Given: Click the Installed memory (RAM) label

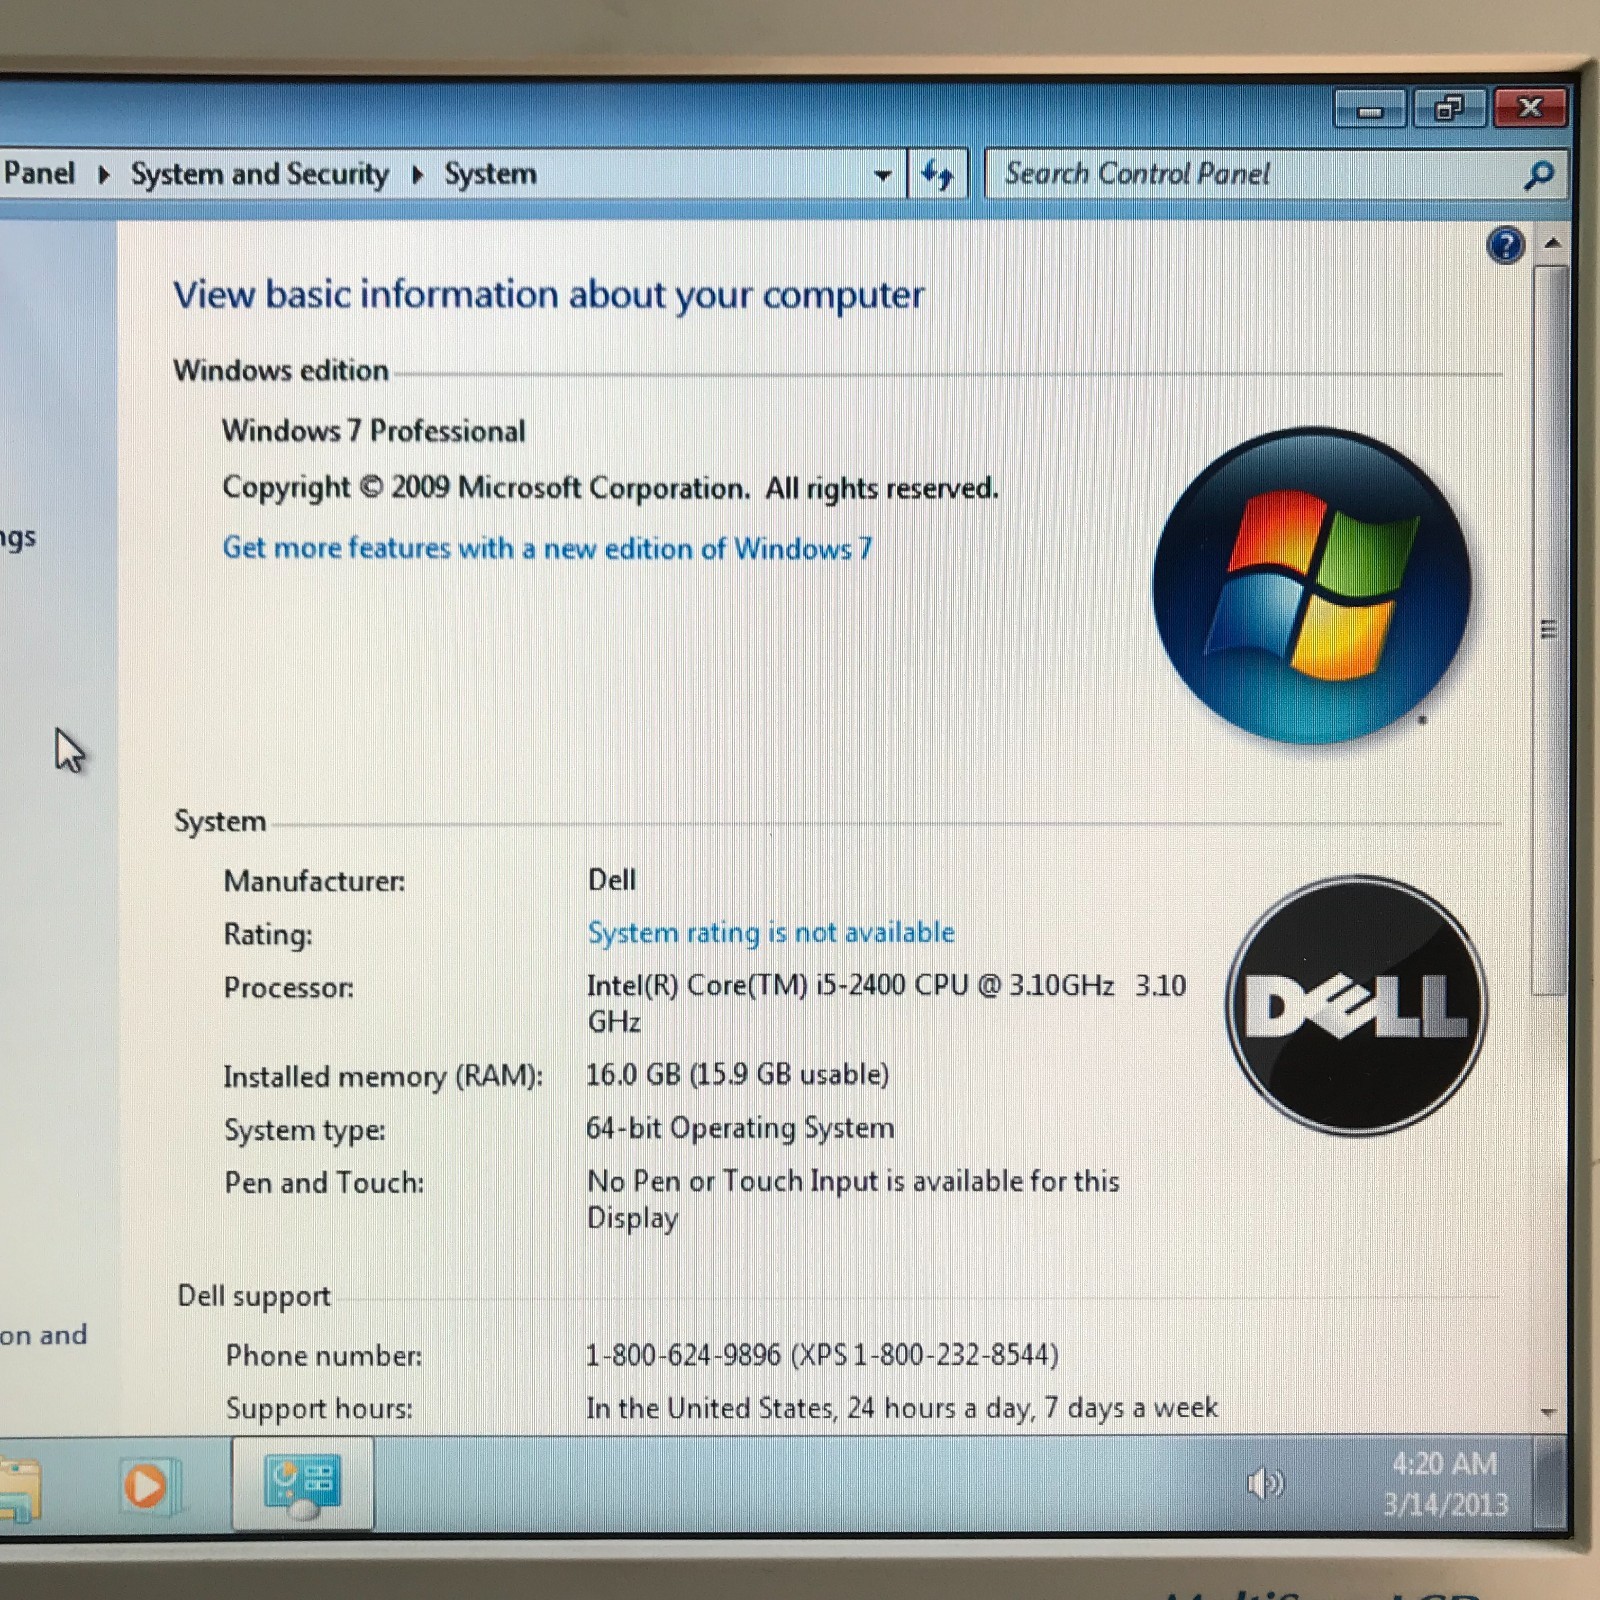Looking at the screenshot, I should [x=383, y=1076].
